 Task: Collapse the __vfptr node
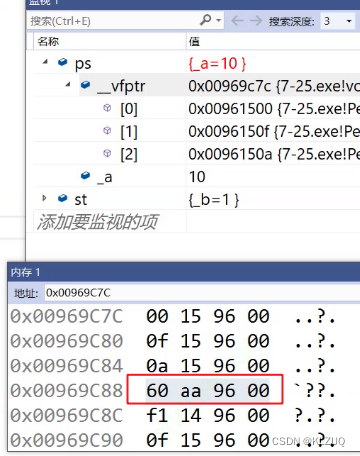(68, 85)
